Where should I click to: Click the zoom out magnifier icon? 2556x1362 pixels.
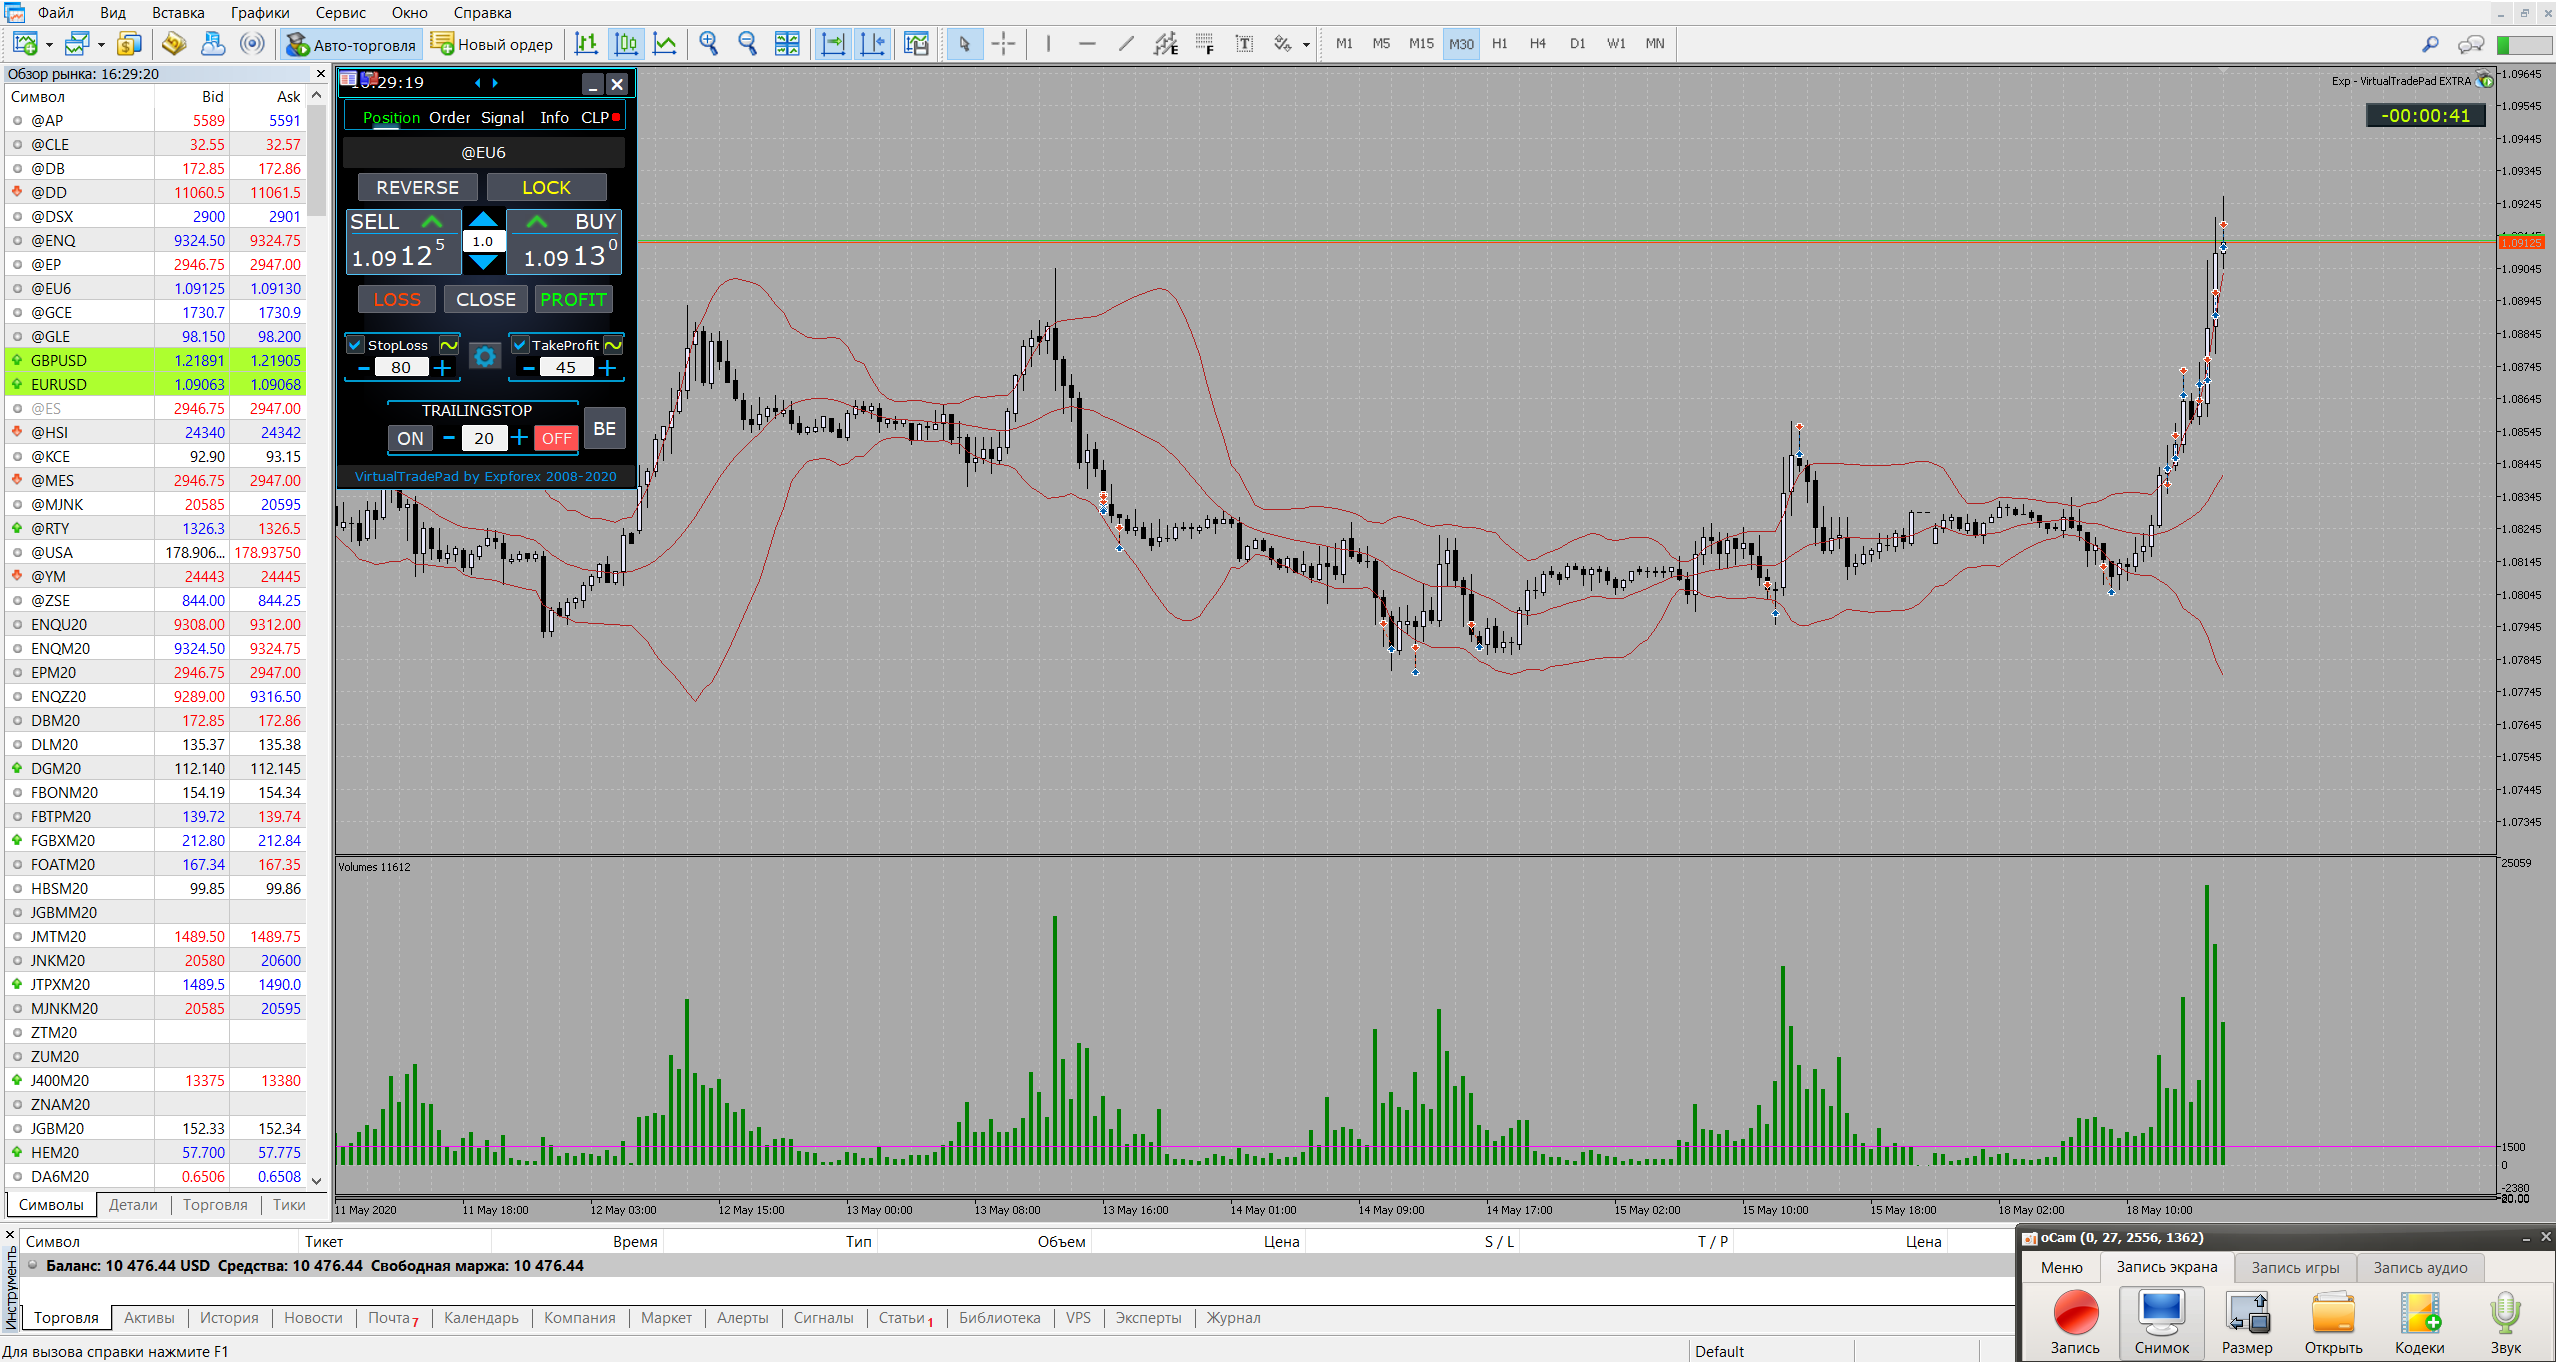(747, 44)
